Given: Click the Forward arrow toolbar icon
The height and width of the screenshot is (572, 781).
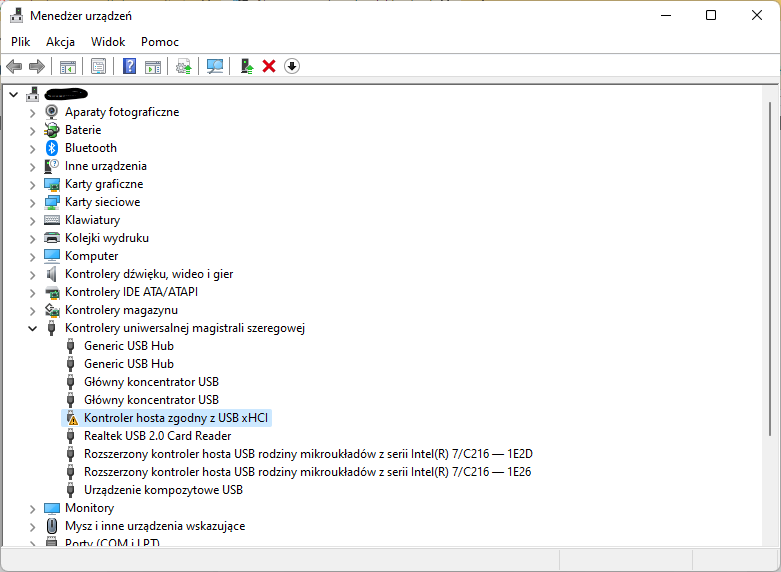Looking at the screenshot, I should 37,66.
